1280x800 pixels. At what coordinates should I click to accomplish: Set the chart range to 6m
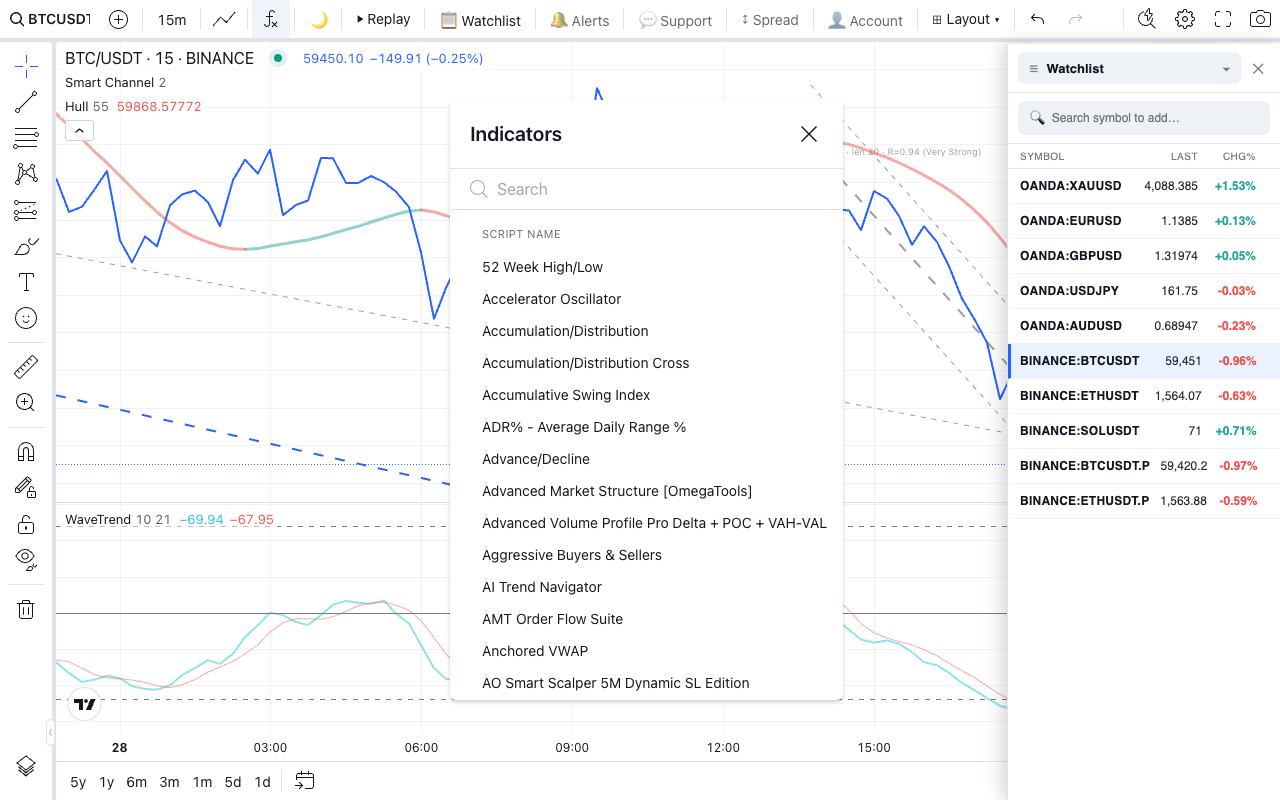[x=137, y=782]
